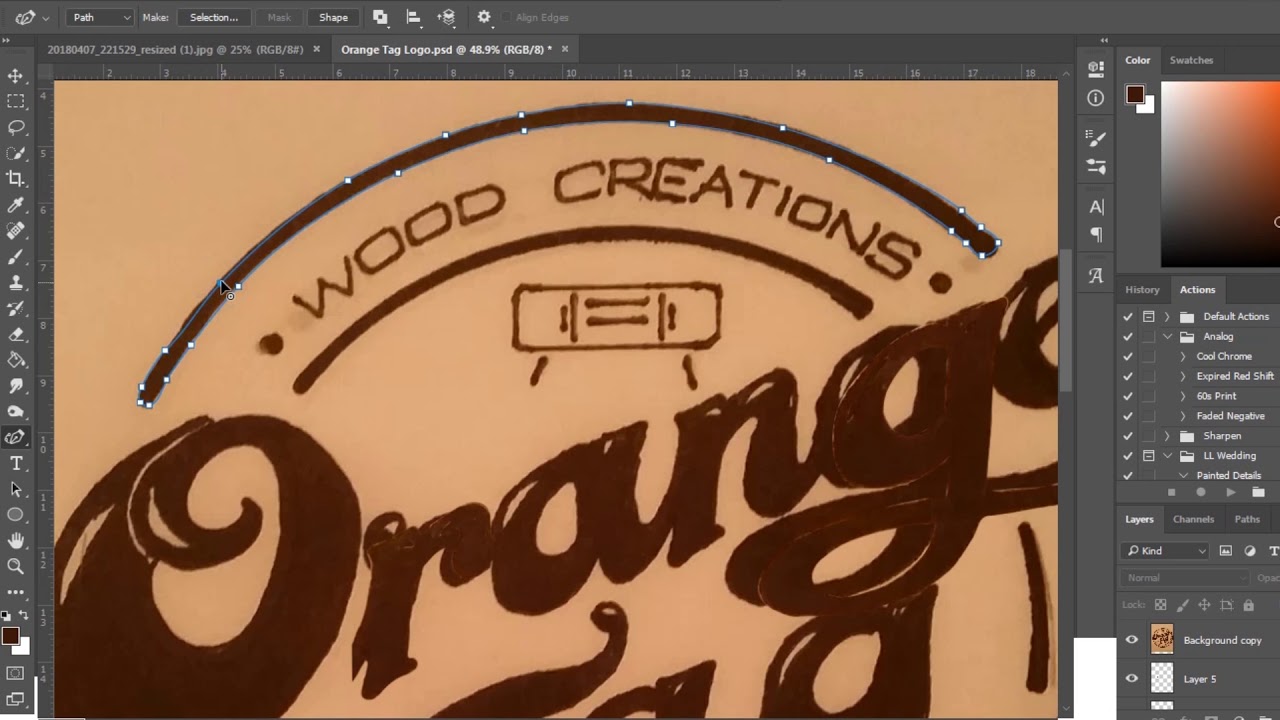The image size is (1280, 720).
Task: Open path operations menu
Action: tap(380, 17)
